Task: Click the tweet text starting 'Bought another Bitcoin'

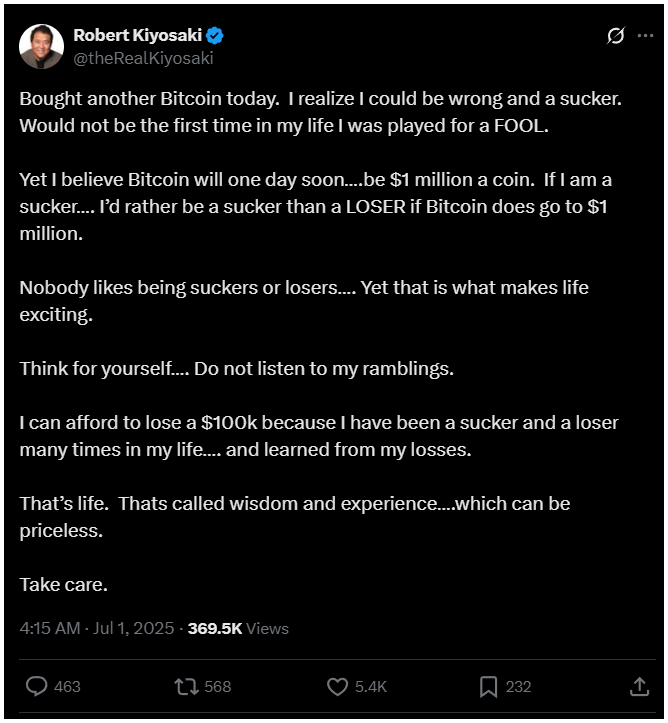Action: (320, 112)
